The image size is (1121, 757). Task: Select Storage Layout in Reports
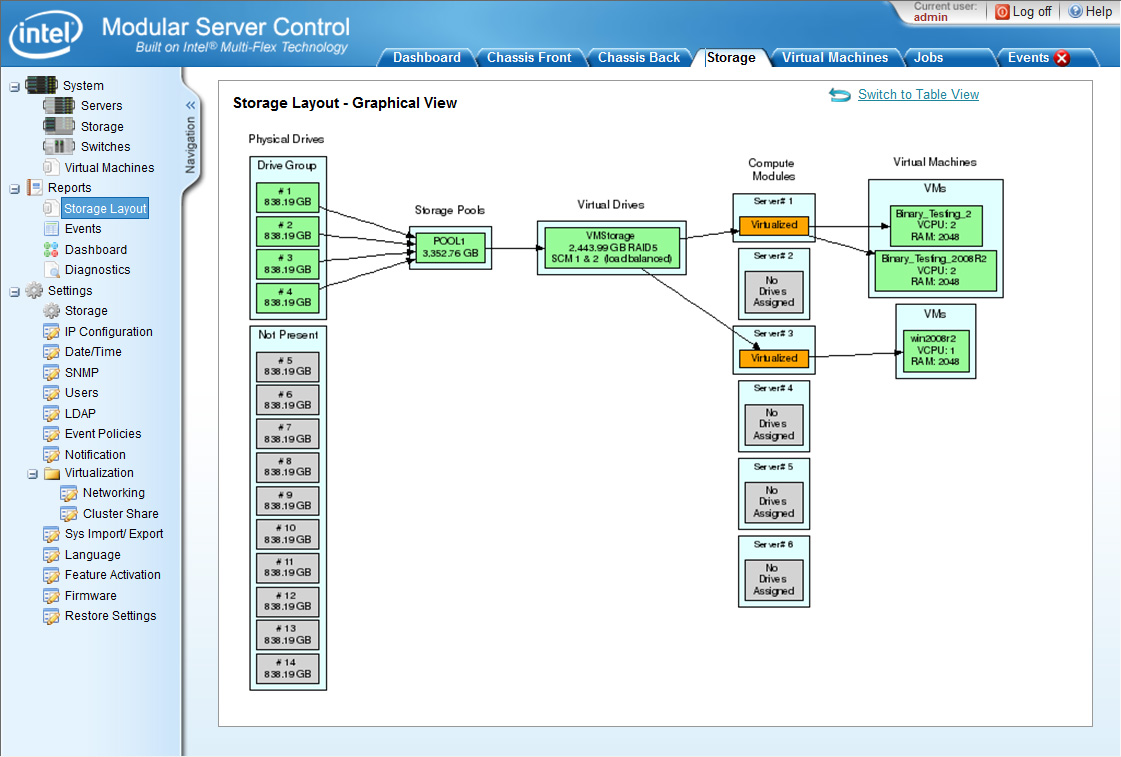tap(105, 208)
